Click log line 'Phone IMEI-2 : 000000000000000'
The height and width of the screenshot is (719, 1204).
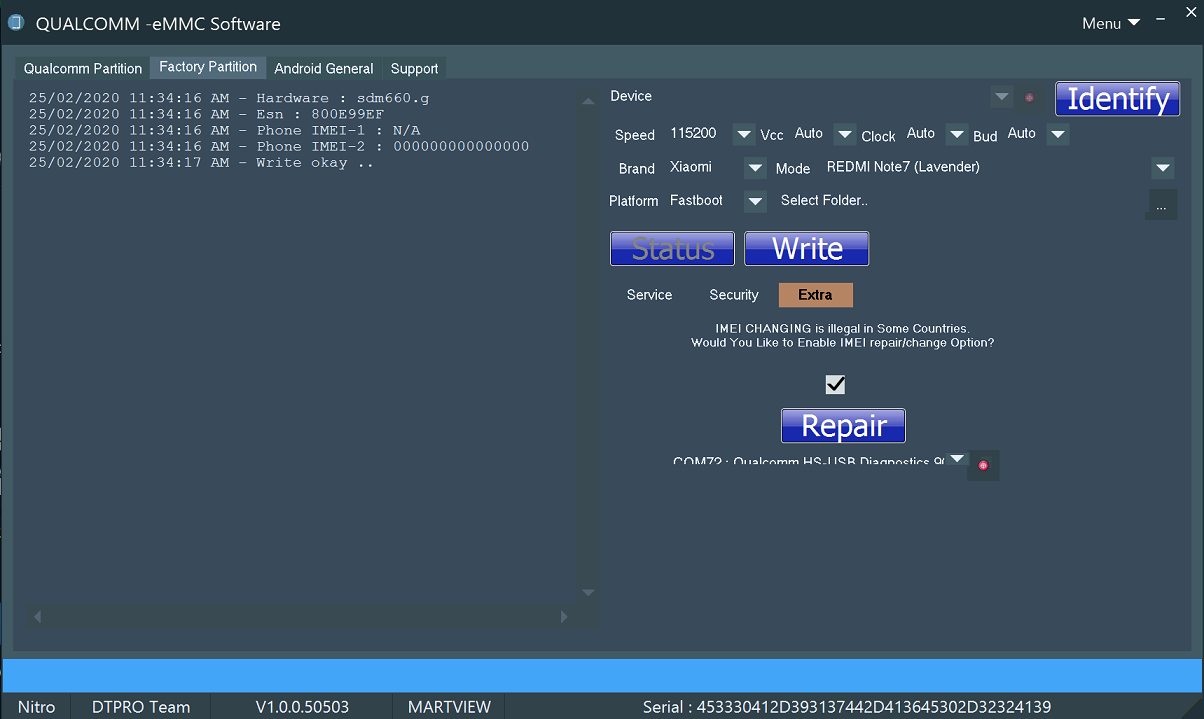pyautogui.click(x=279, y=146)
